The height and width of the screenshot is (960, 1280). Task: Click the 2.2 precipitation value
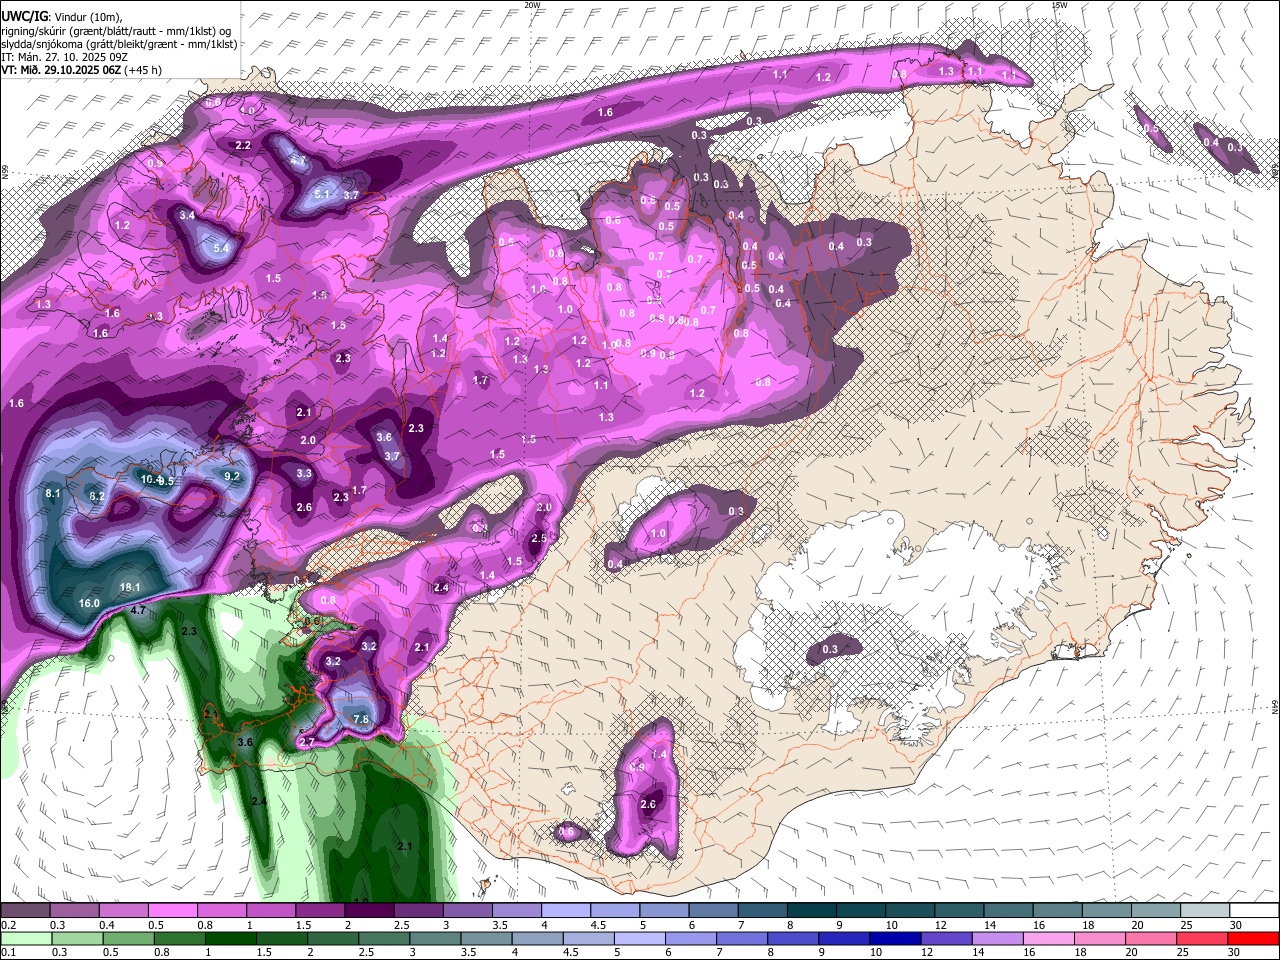pos(243,146)
